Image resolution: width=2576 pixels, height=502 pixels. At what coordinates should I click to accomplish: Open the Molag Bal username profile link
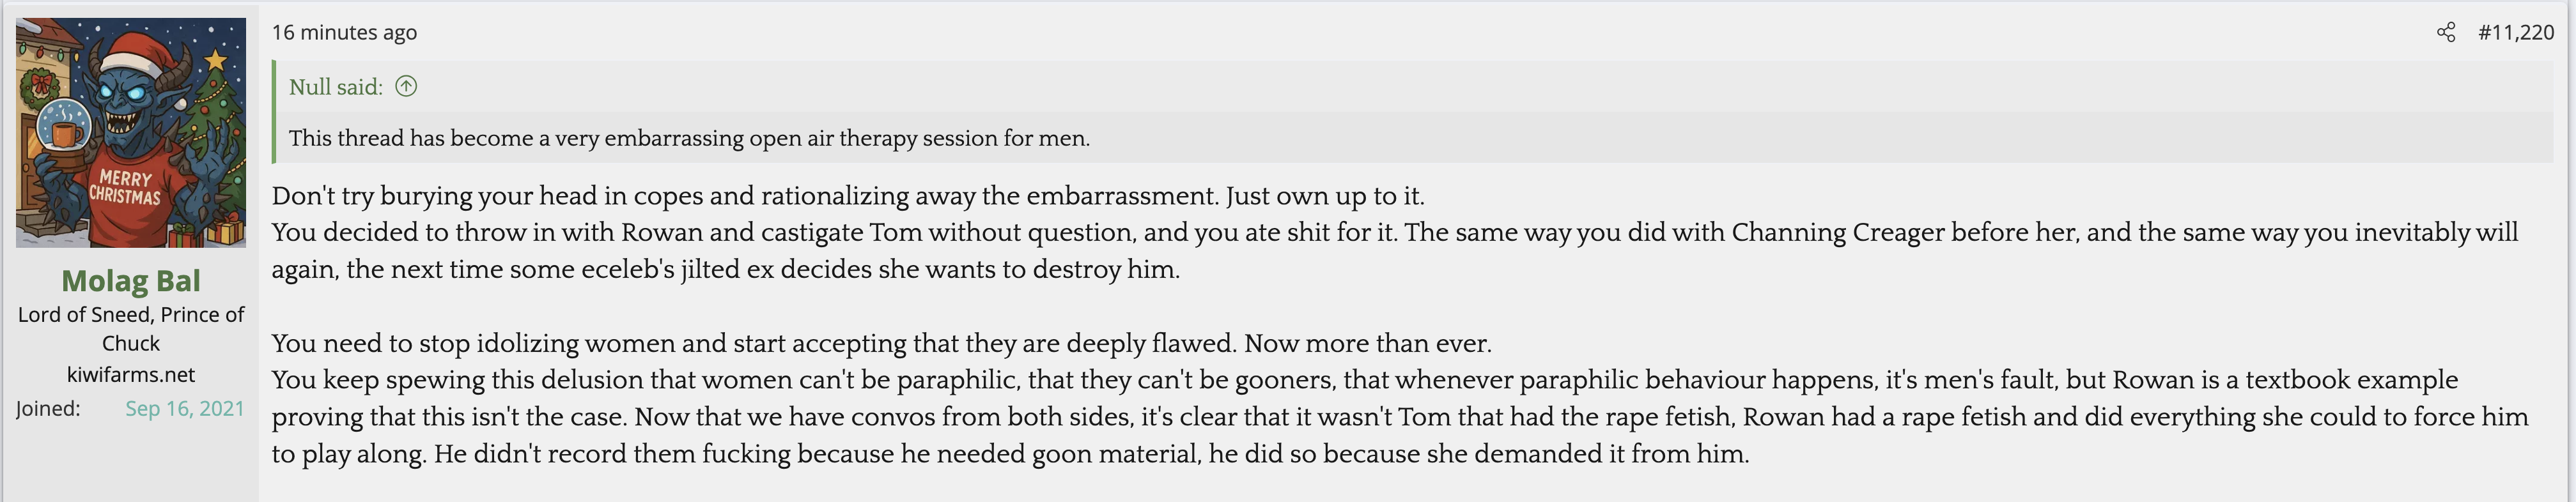[131, 281]
